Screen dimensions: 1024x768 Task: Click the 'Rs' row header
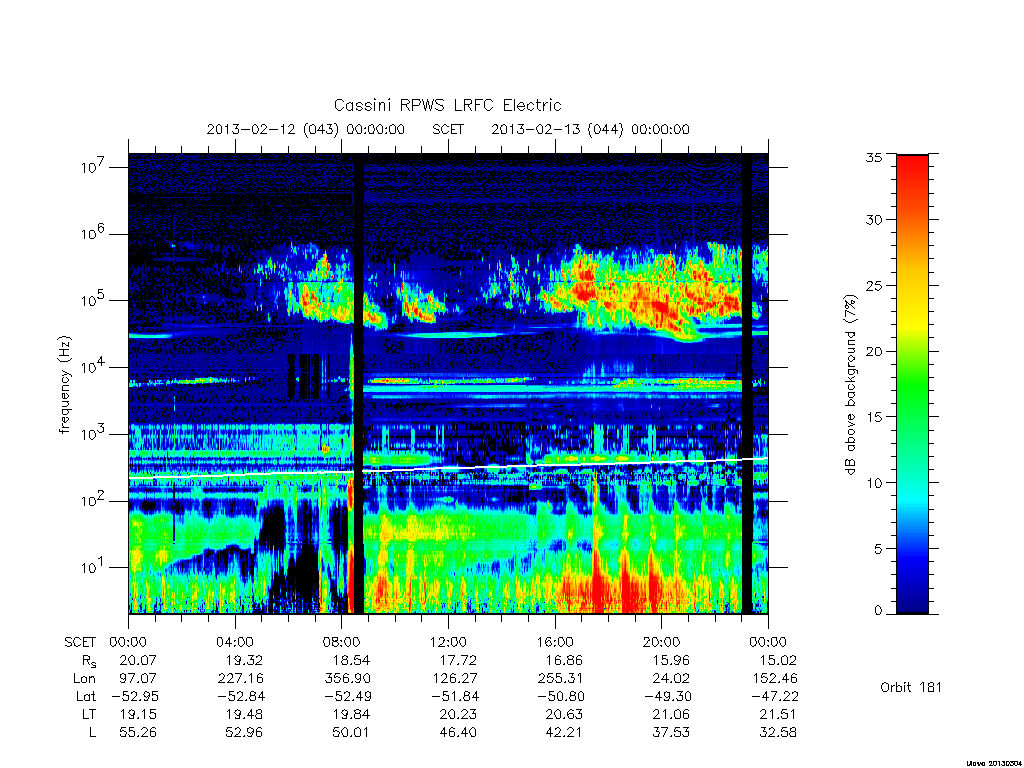pyautogui.click(x=89, y=661)
